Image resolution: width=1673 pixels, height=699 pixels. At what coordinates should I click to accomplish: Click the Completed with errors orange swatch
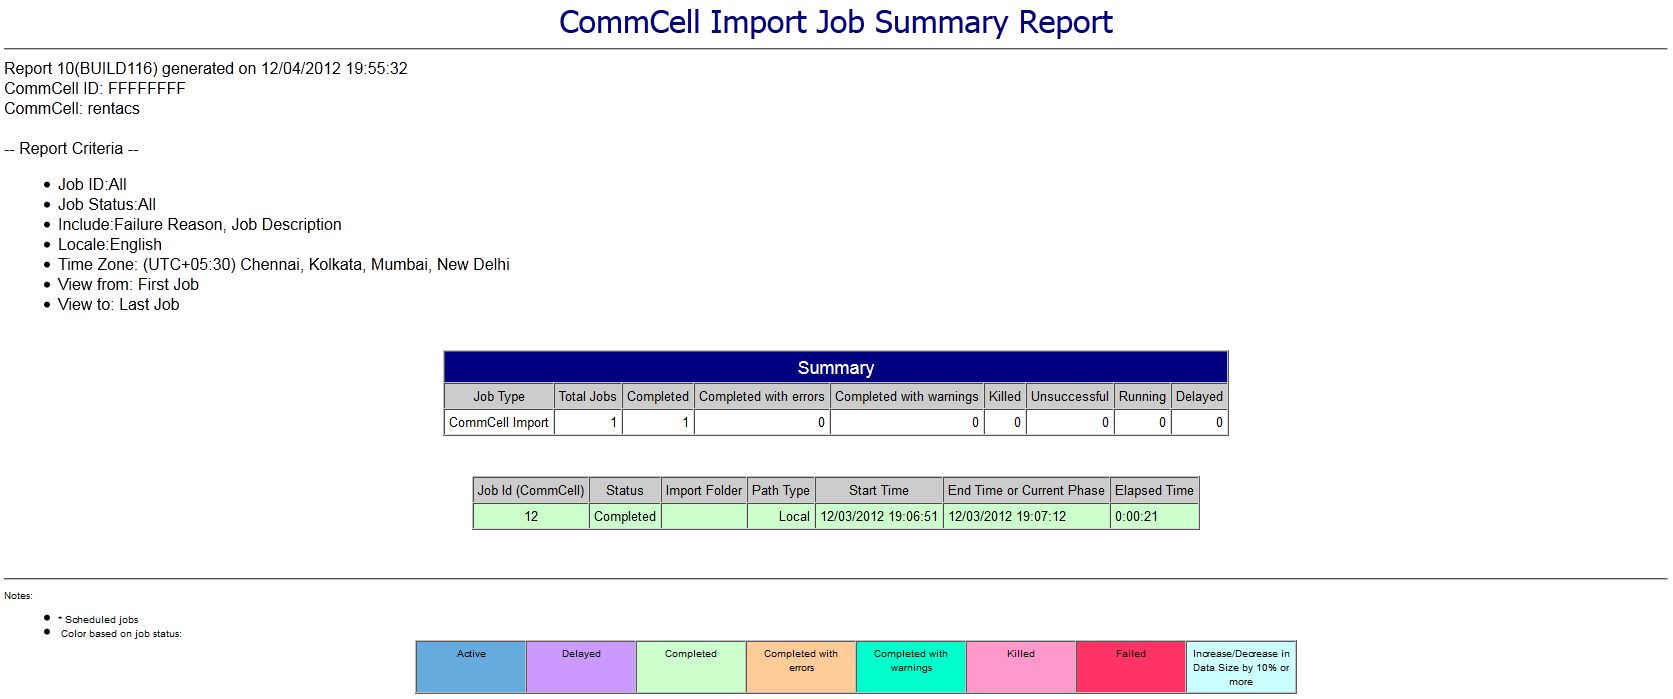(x=801, y=667)
